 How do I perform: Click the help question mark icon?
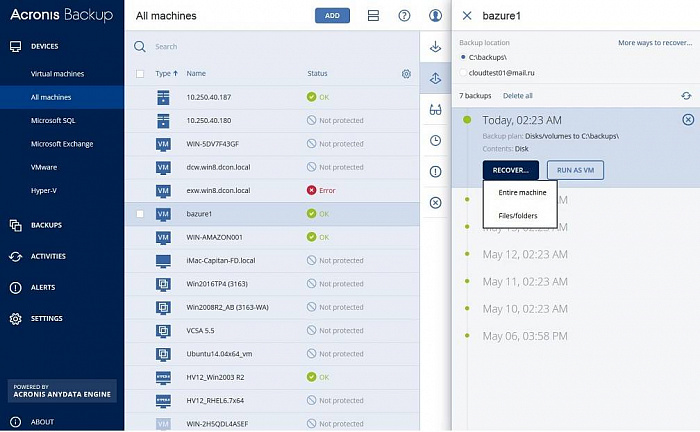point(404,16)
